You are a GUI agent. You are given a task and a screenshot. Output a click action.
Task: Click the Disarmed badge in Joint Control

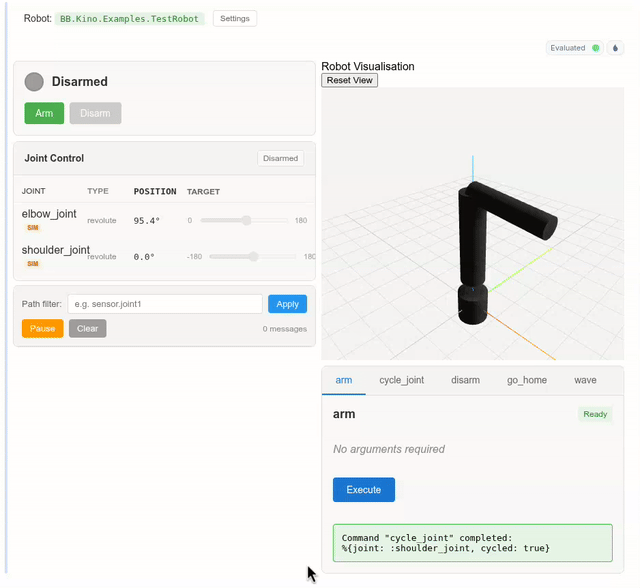point(280,158)
